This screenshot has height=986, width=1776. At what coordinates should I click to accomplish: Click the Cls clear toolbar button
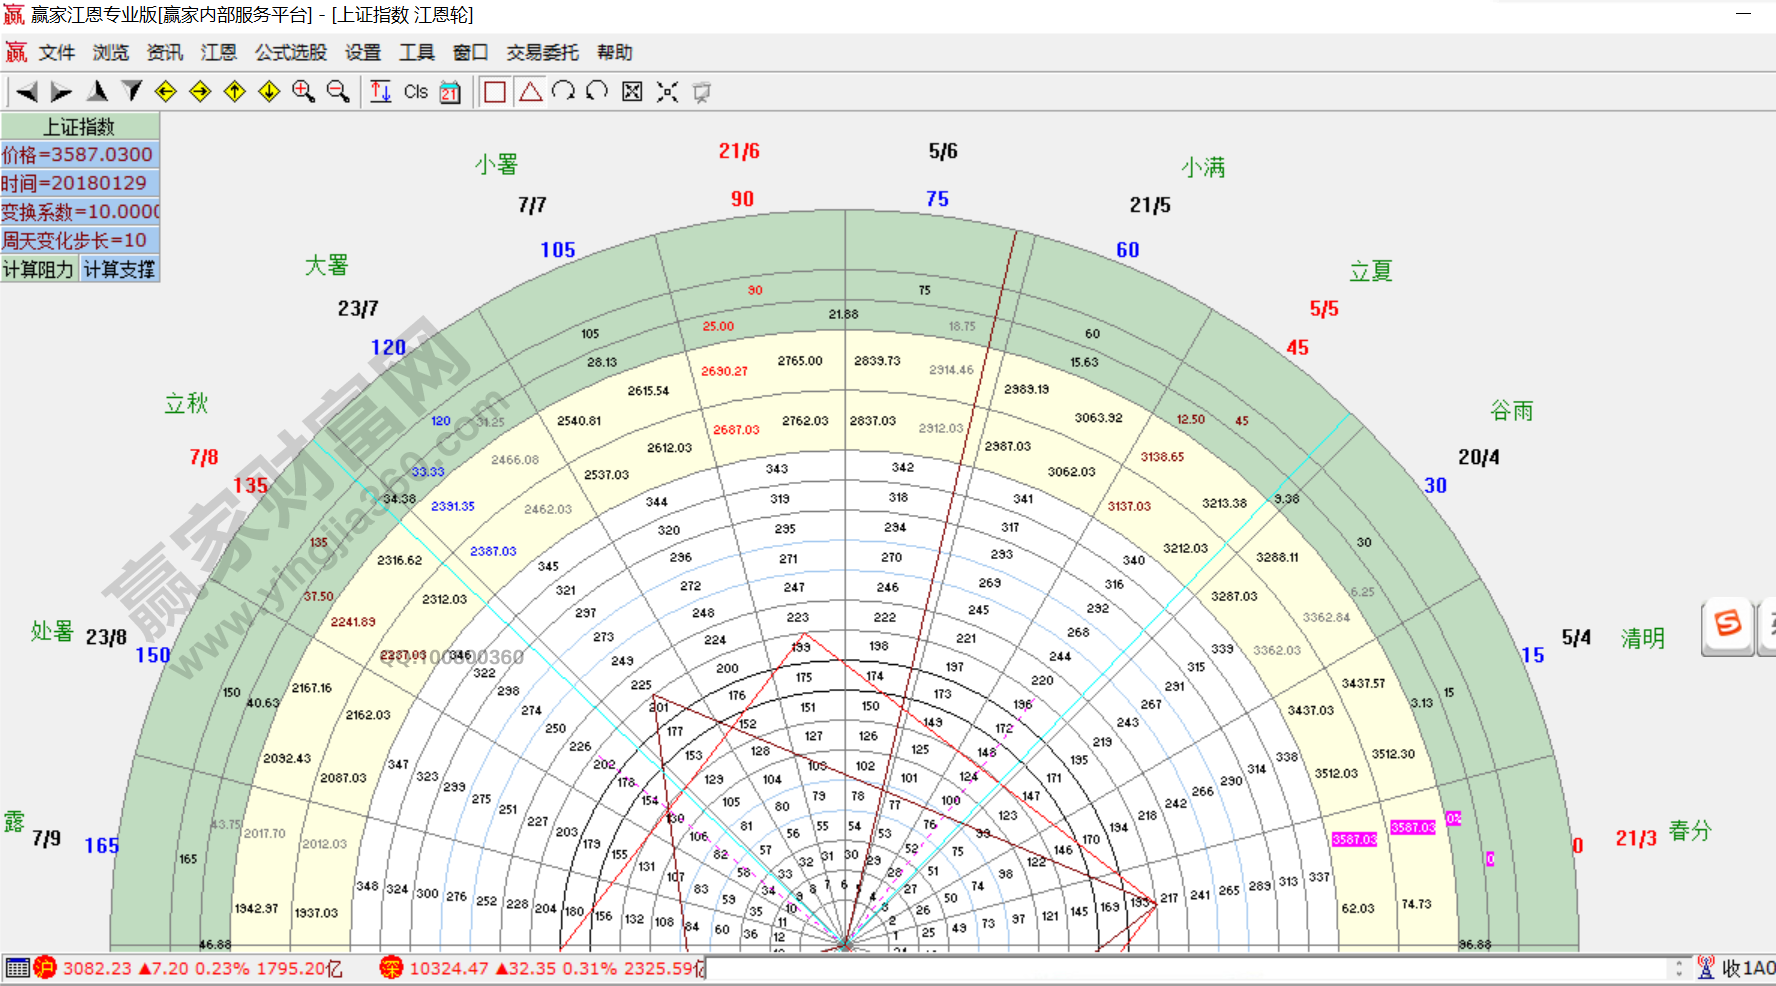(416, 92)
